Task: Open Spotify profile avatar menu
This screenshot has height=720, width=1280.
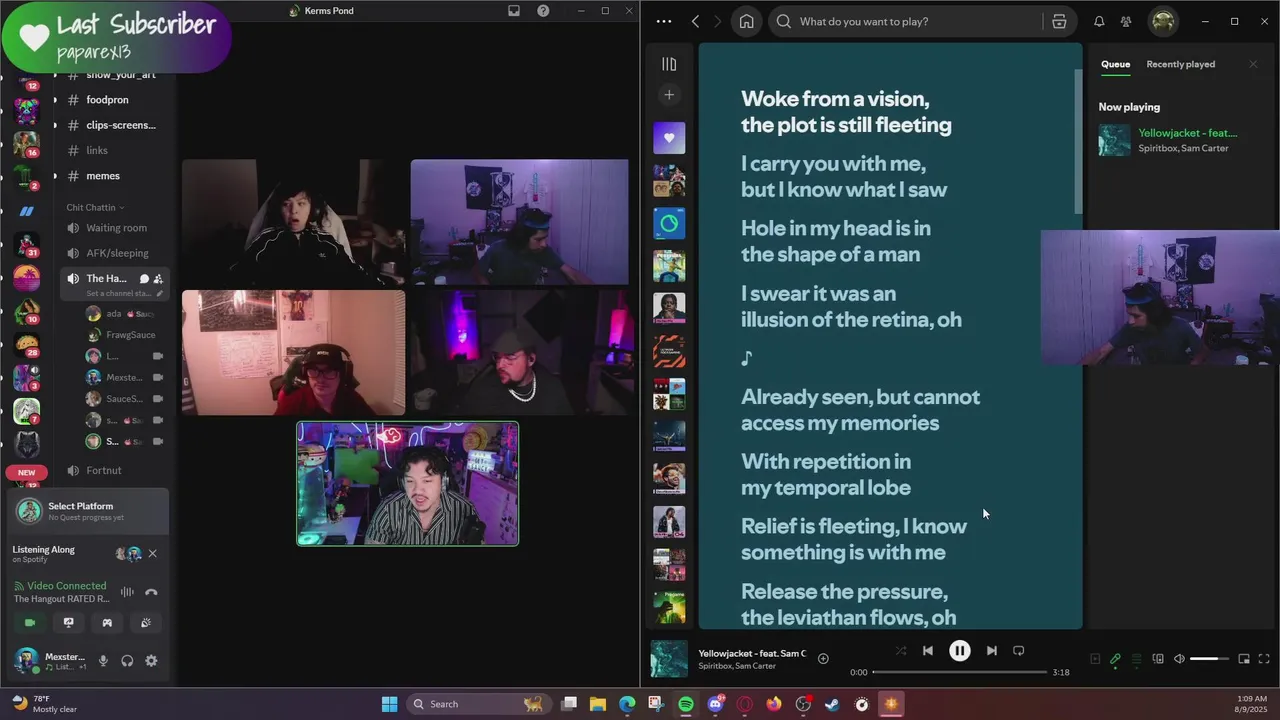Action: [1163, 21]
